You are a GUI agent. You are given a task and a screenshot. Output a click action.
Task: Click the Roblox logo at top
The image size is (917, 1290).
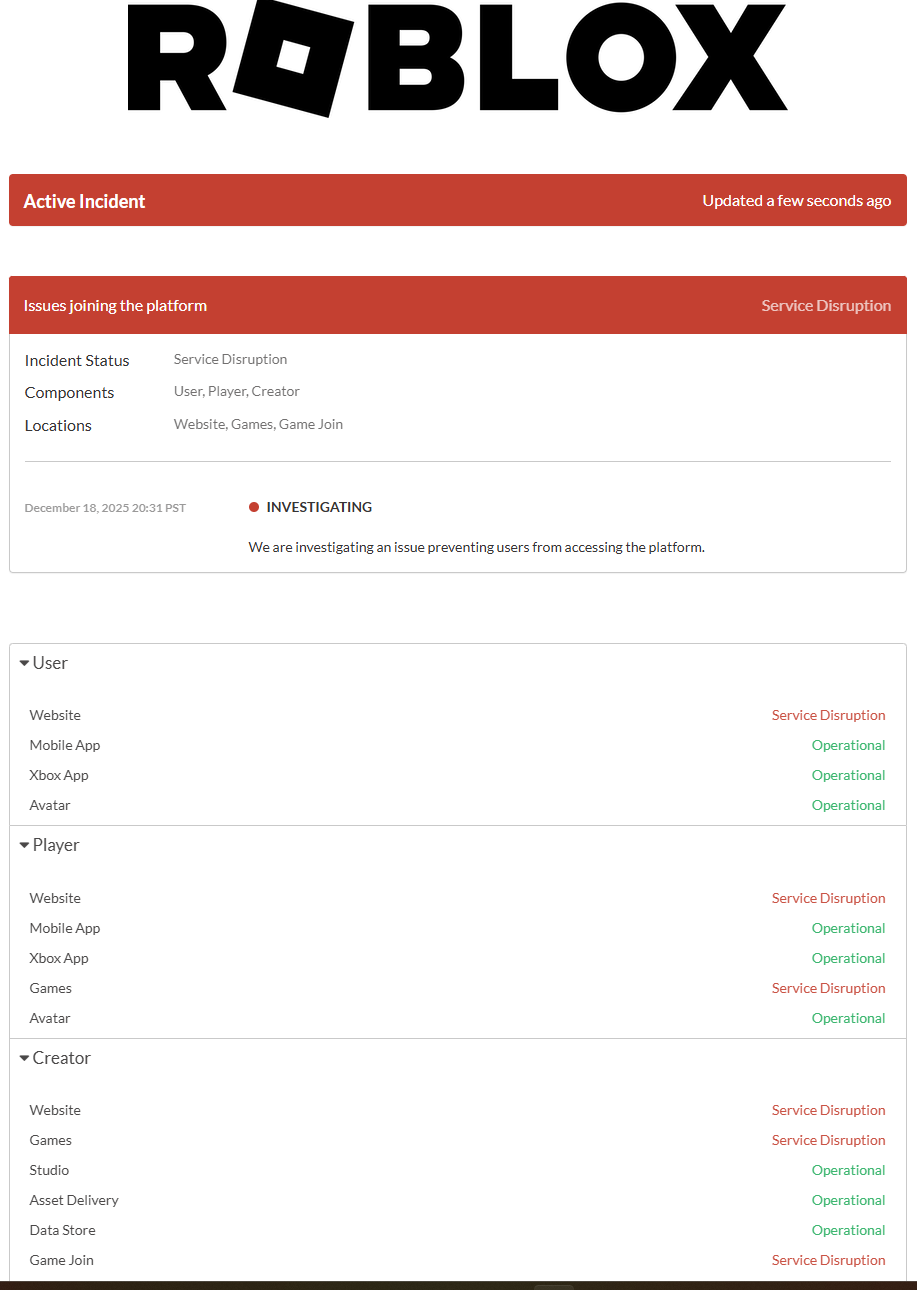458,56
